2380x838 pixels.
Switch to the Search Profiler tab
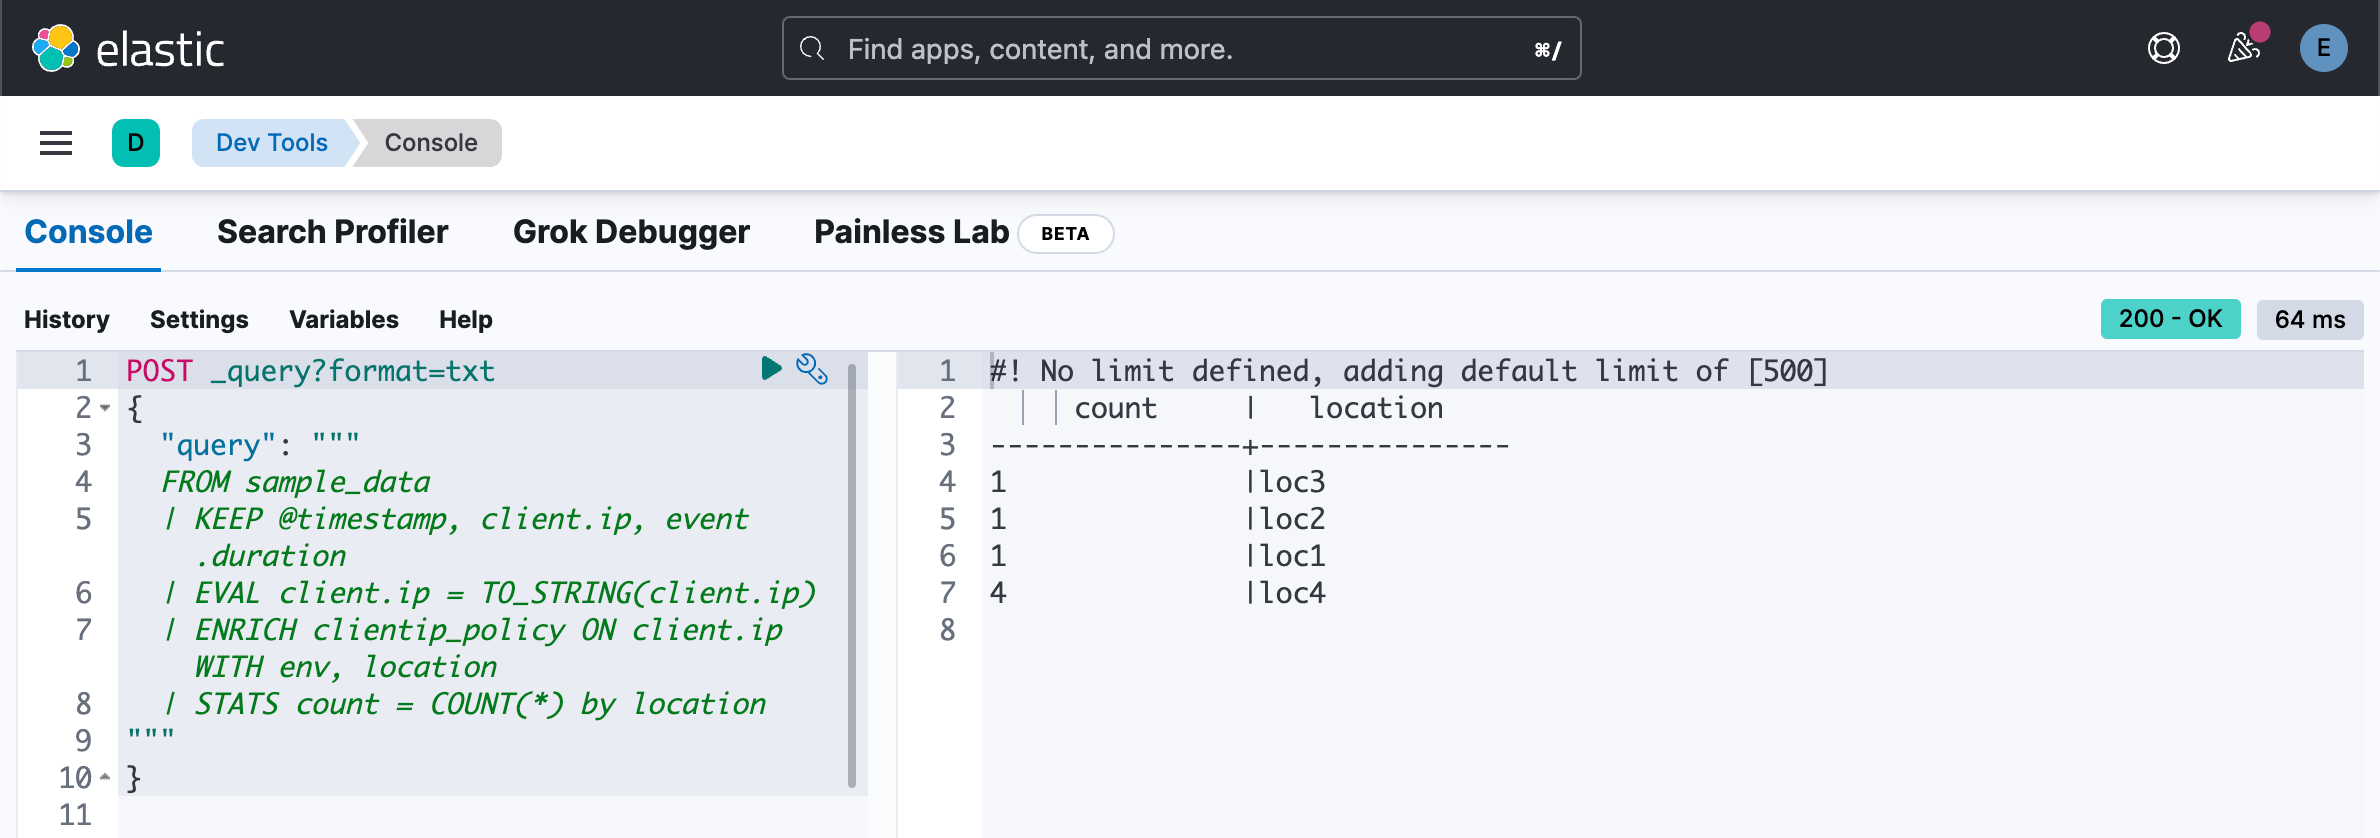(x=332, y=232)
